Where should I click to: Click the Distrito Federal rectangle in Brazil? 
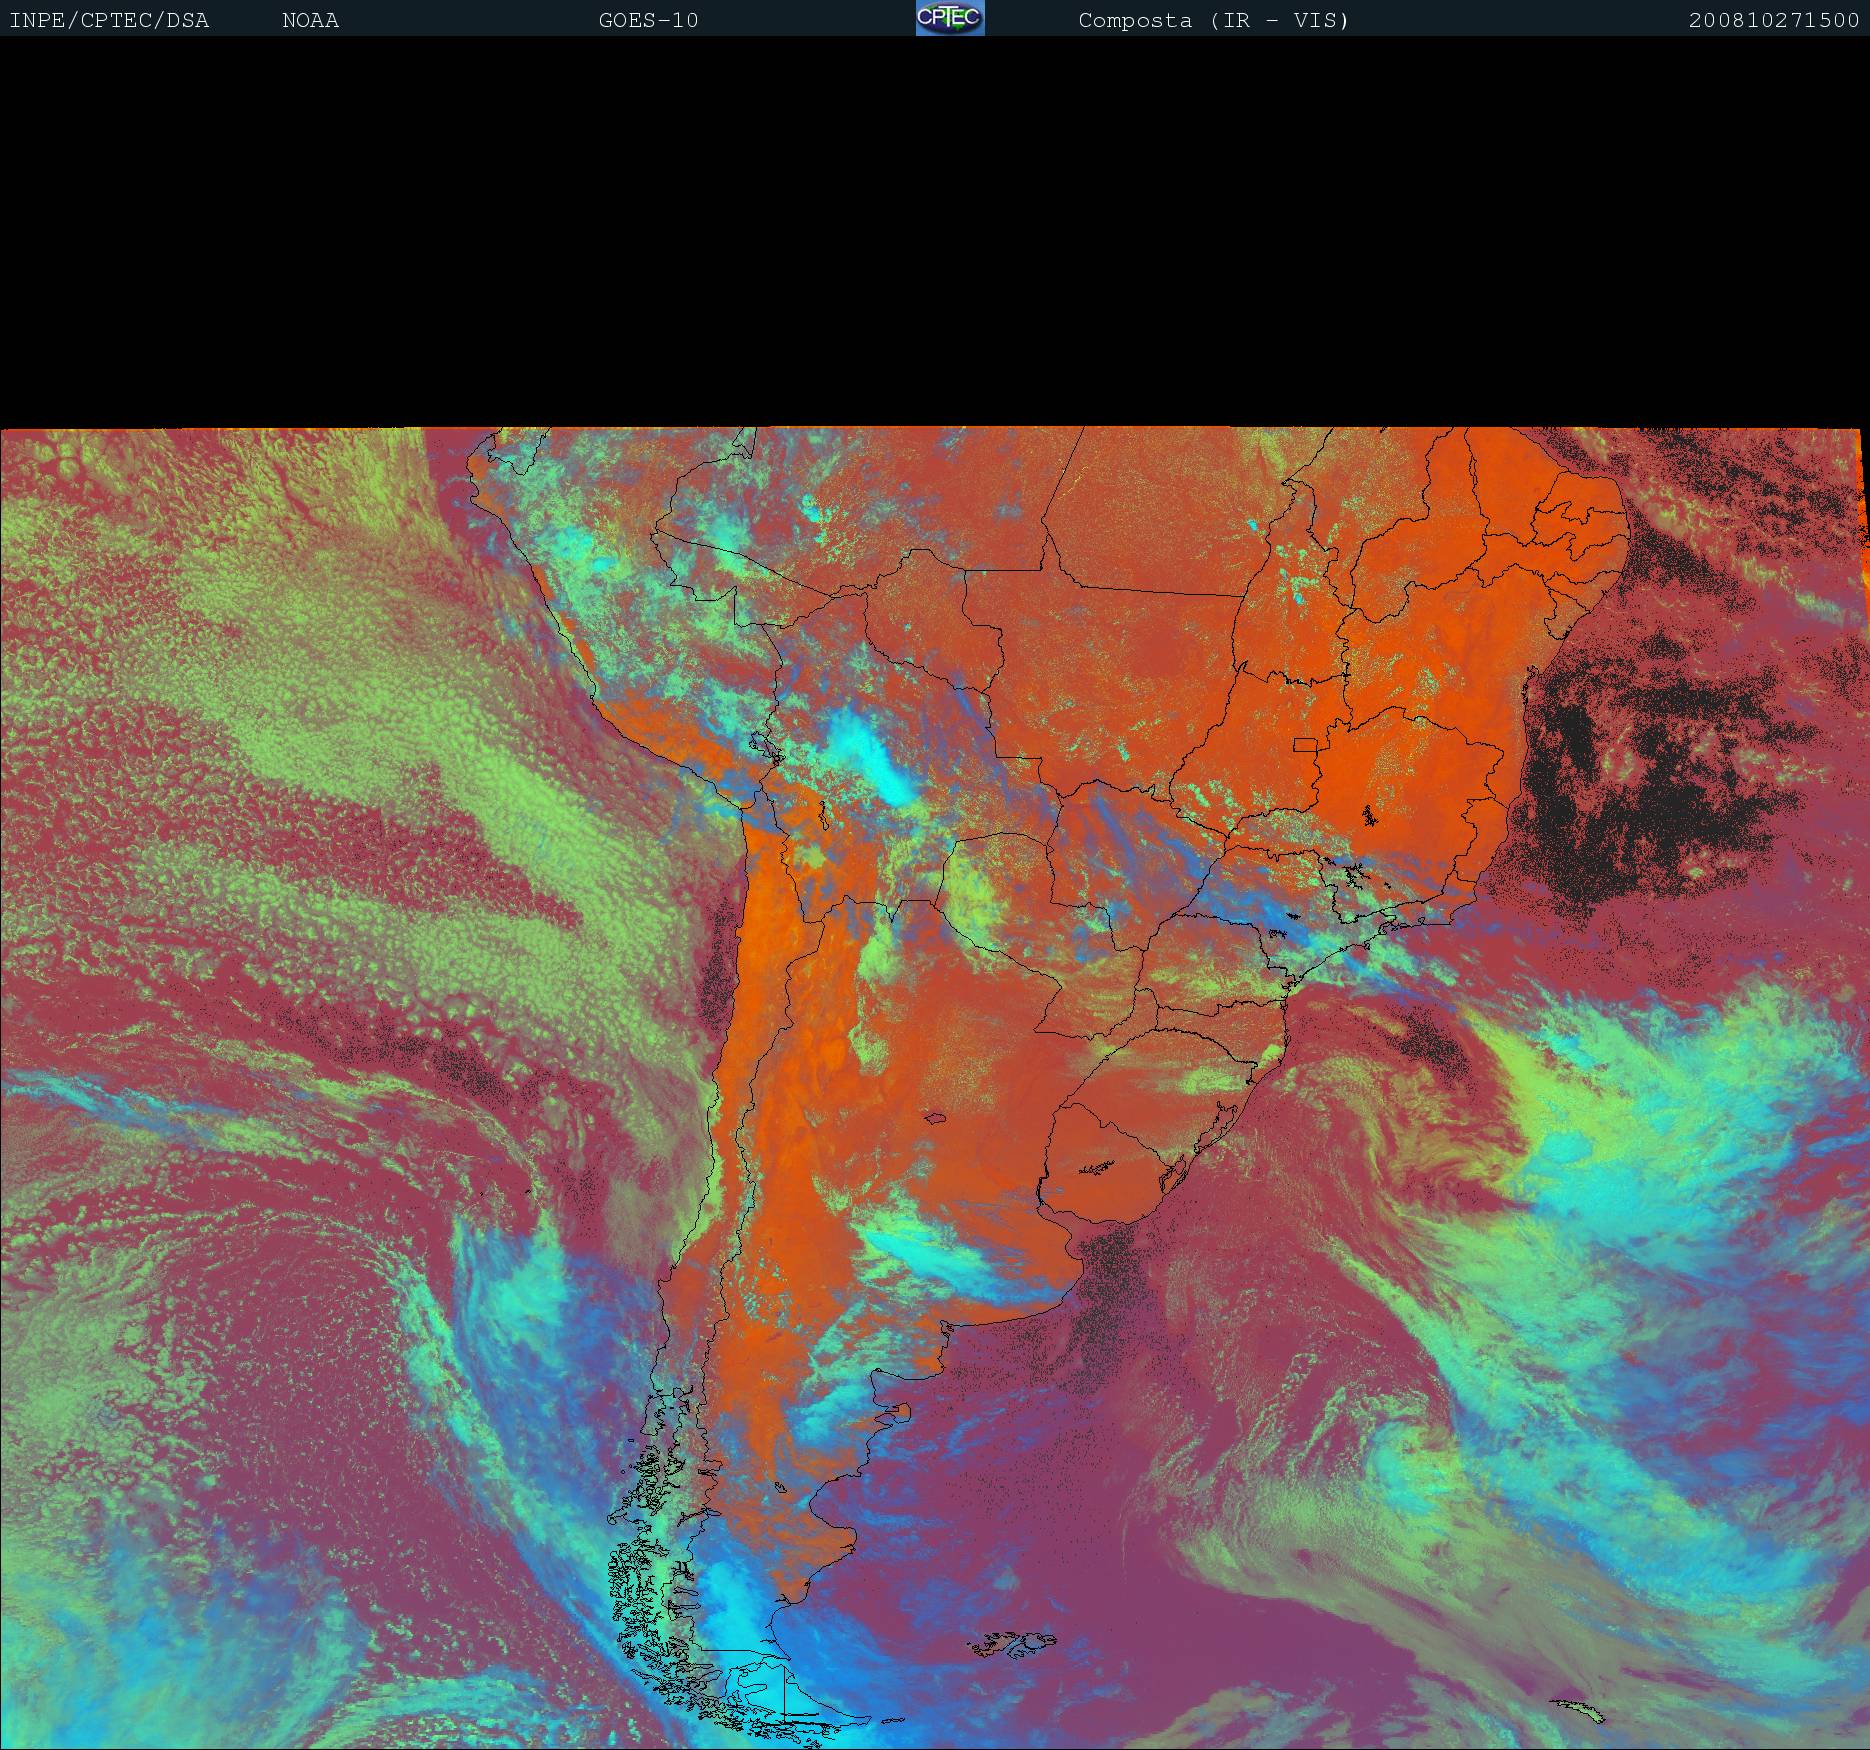(x=1306, y=744)
